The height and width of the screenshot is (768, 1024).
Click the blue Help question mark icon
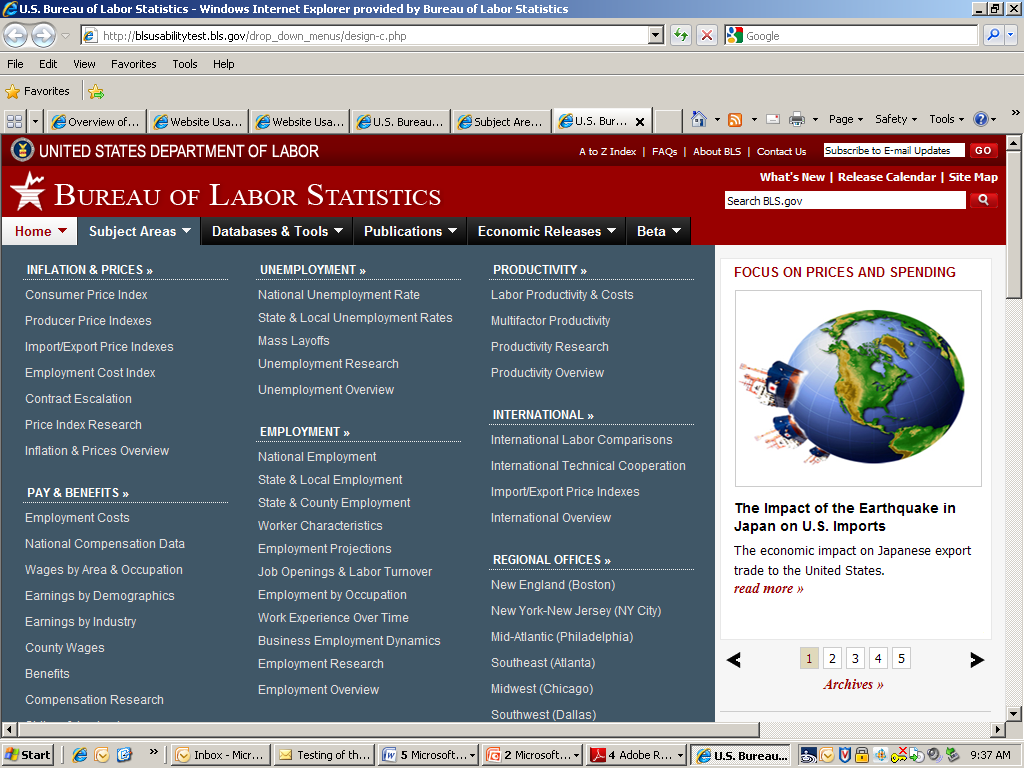[980, 119]
